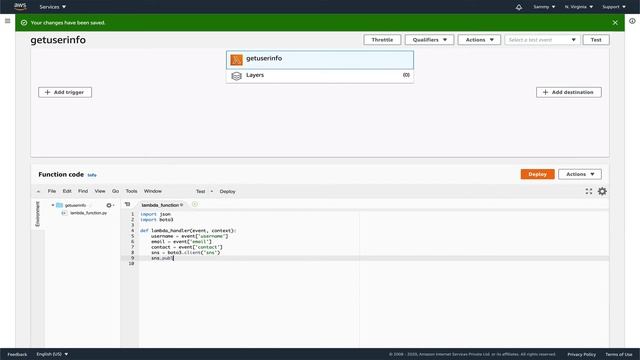640x360 pixels.
Task: Open the notifications bell icon
Action: 518,7
